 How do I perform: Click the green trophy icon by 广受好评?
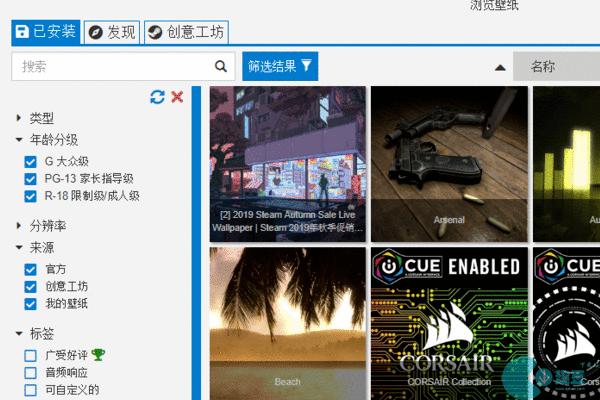coord(98,354)
